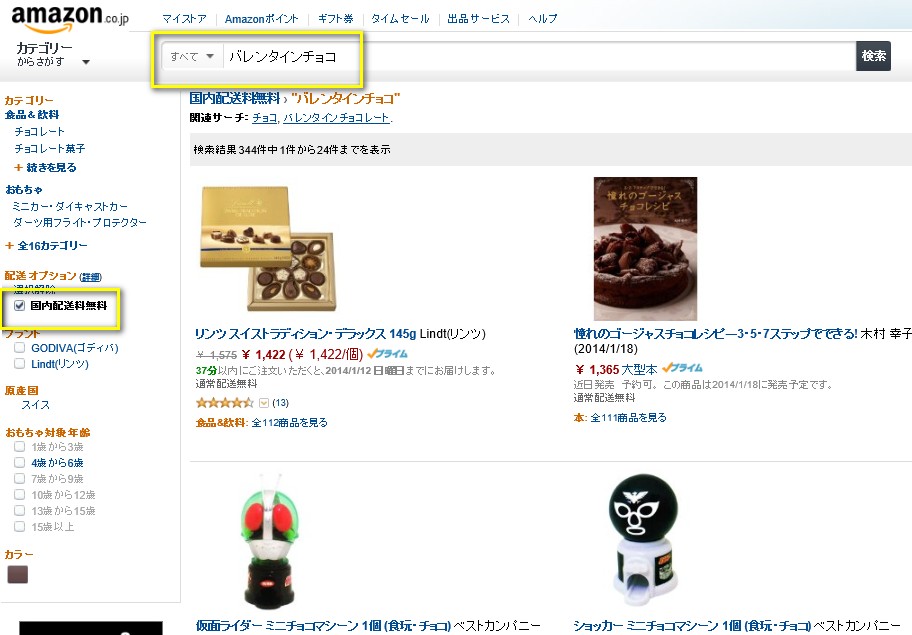Expand the 全16カテゴリー list
912x635 pixels.
tap(47, 245)
